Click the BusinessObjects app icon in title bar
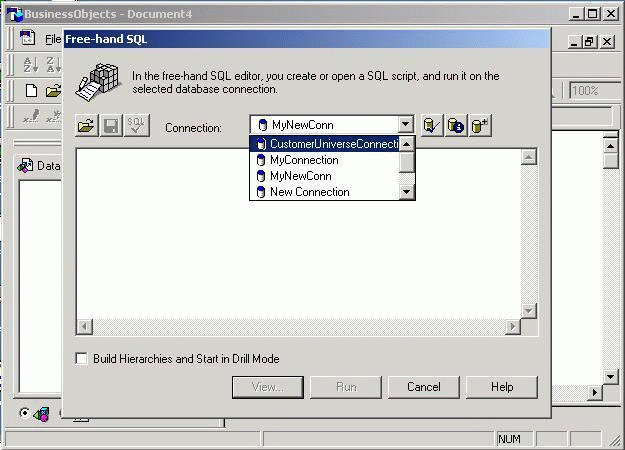The height and width of the screenshot is (450, 625). click(15, 14)
